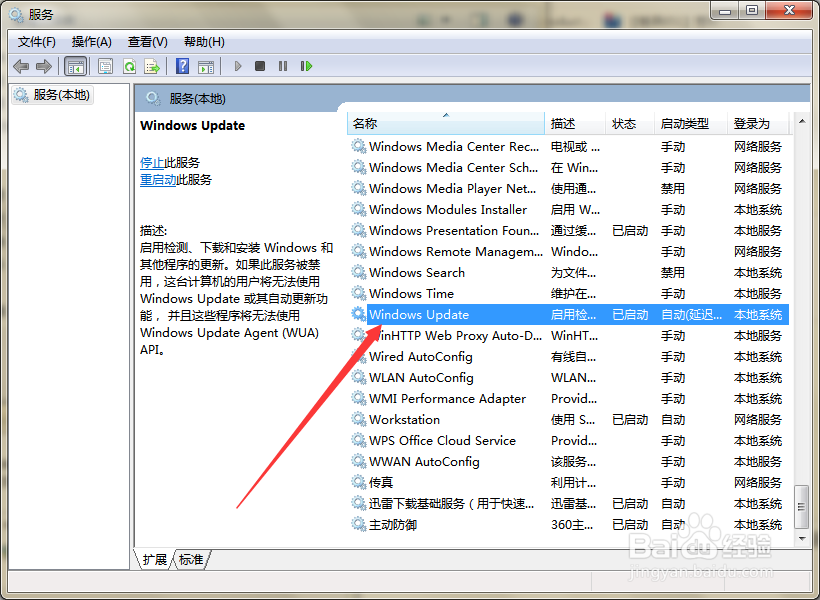The width and height of the screenshot is (820, 600).
Task: Sort by the 启动类型 column header
Action: point(691,124)
